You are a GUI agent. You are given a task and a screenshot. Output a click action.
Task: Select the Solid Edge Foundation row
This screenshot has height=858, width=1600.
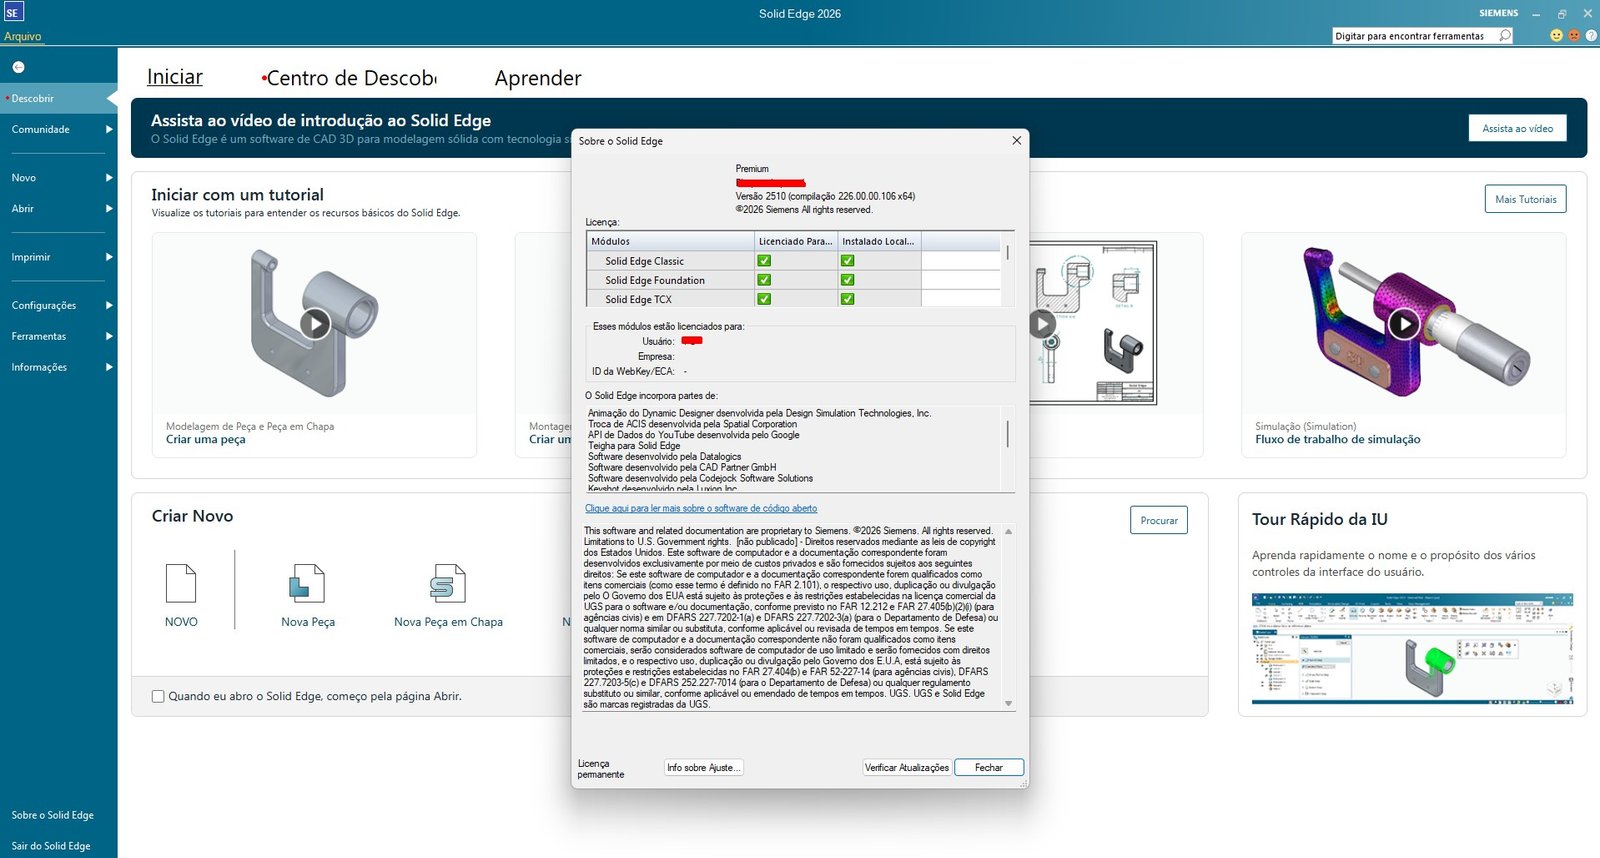793,280
